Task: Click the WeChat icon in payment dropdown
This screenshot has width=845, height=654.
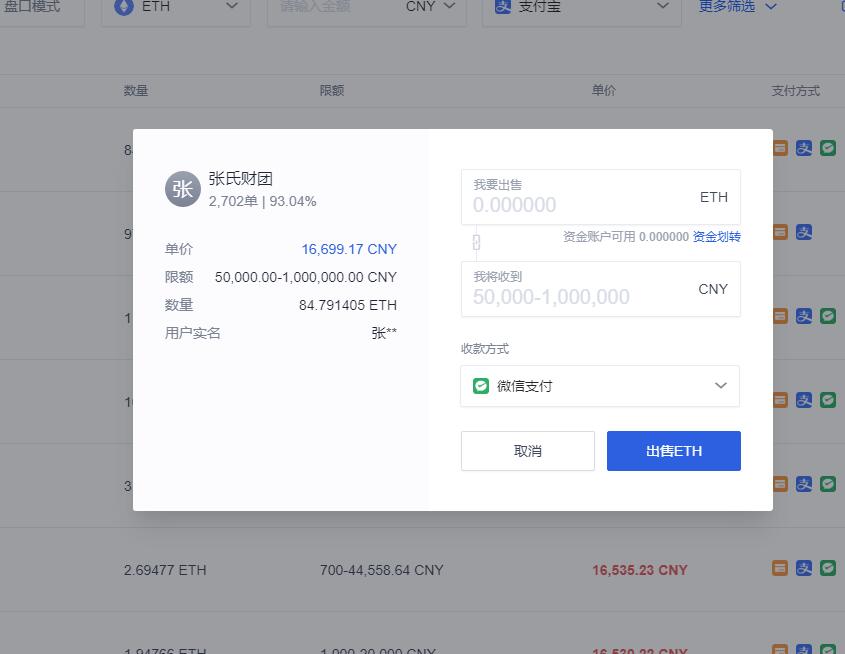Action: (x=481, y=386)
